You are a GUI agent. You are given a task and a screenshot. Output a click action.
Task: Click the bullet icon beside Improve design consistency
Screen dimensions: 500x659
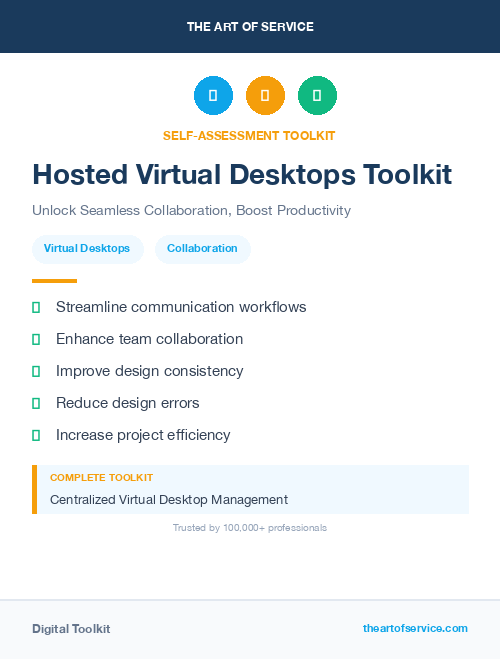[x=36, y=372]
